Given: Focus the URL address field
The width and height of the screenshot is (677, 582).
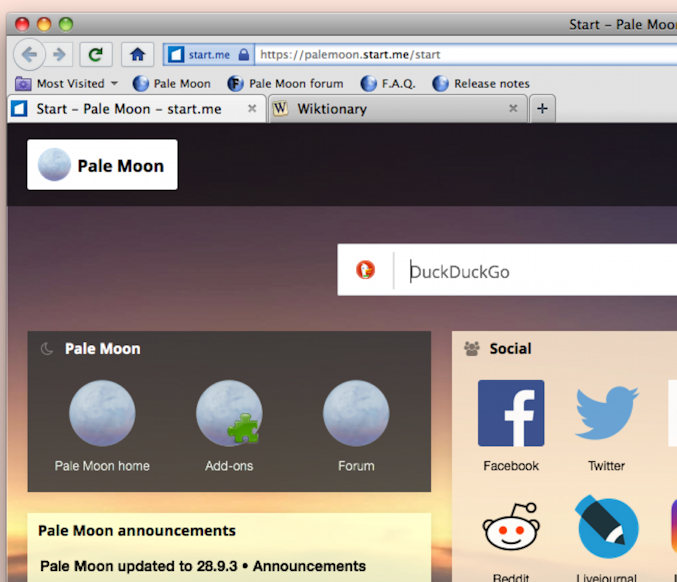Looking at the screenshot, I should (x=466, y=55).
